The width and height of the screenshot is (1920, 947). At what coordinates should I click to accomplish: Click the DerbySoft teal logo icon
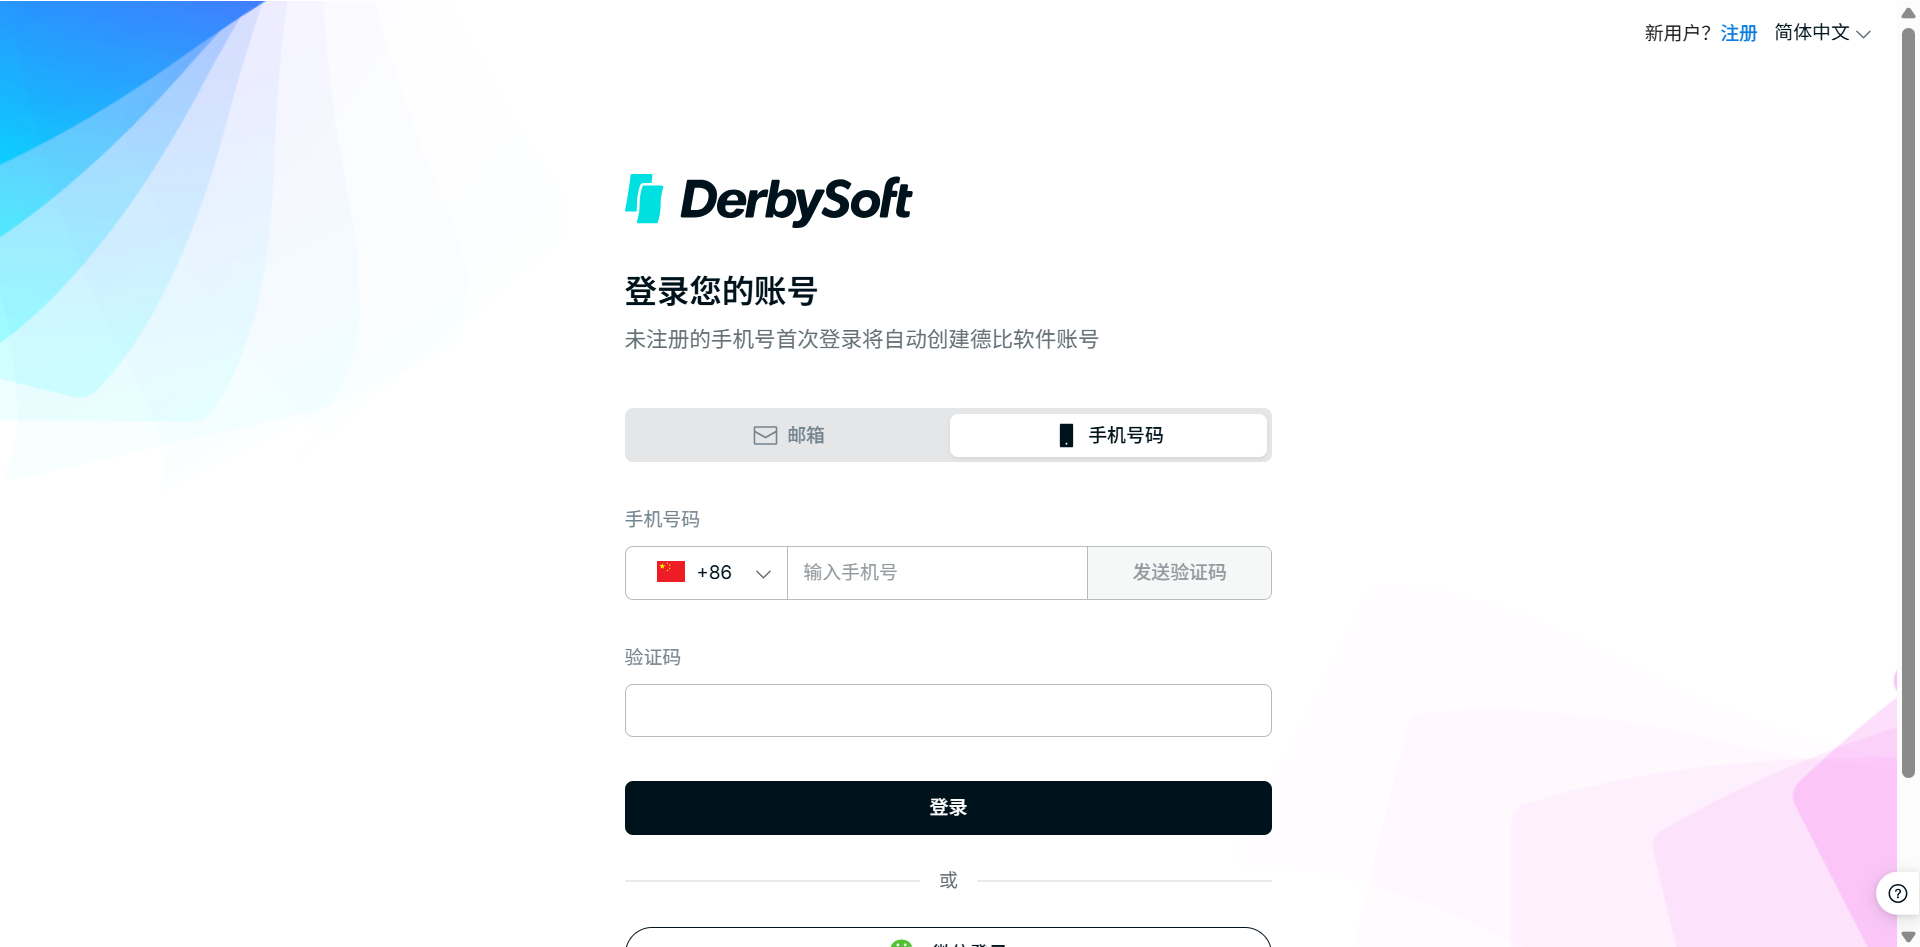click(x=644, y=198)
